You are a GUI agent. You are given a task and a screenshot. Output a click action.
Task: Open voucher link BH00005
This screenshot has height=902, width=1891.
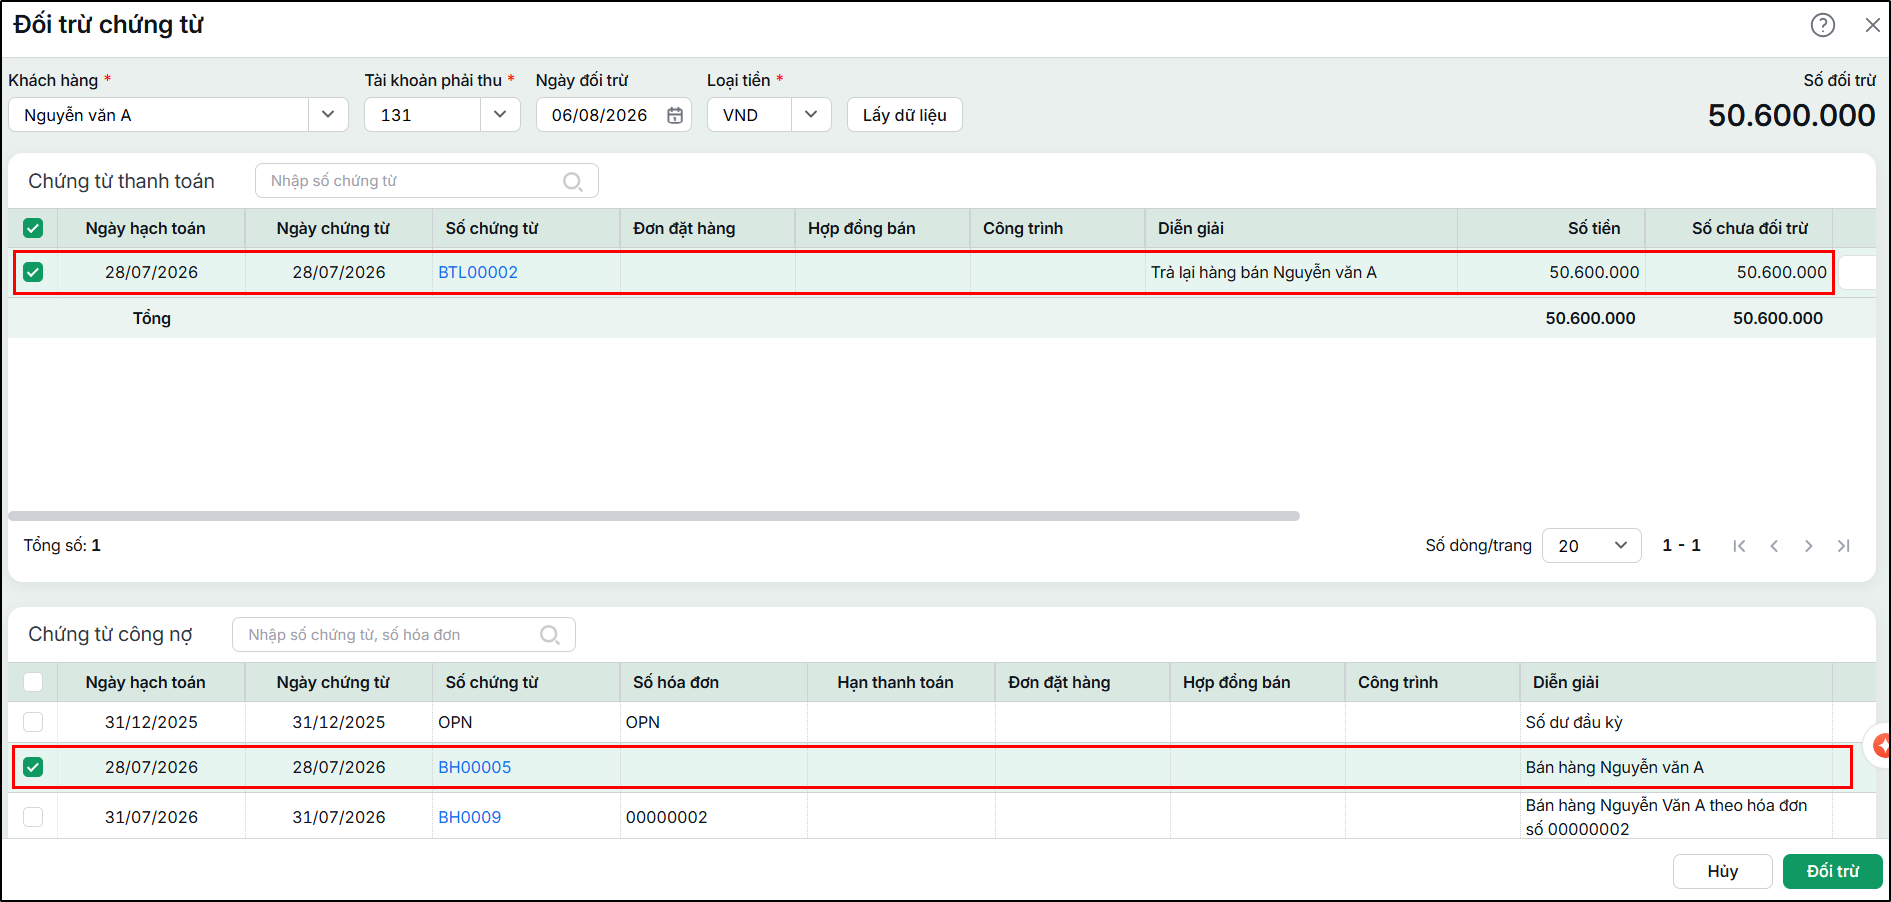[474, 767]
